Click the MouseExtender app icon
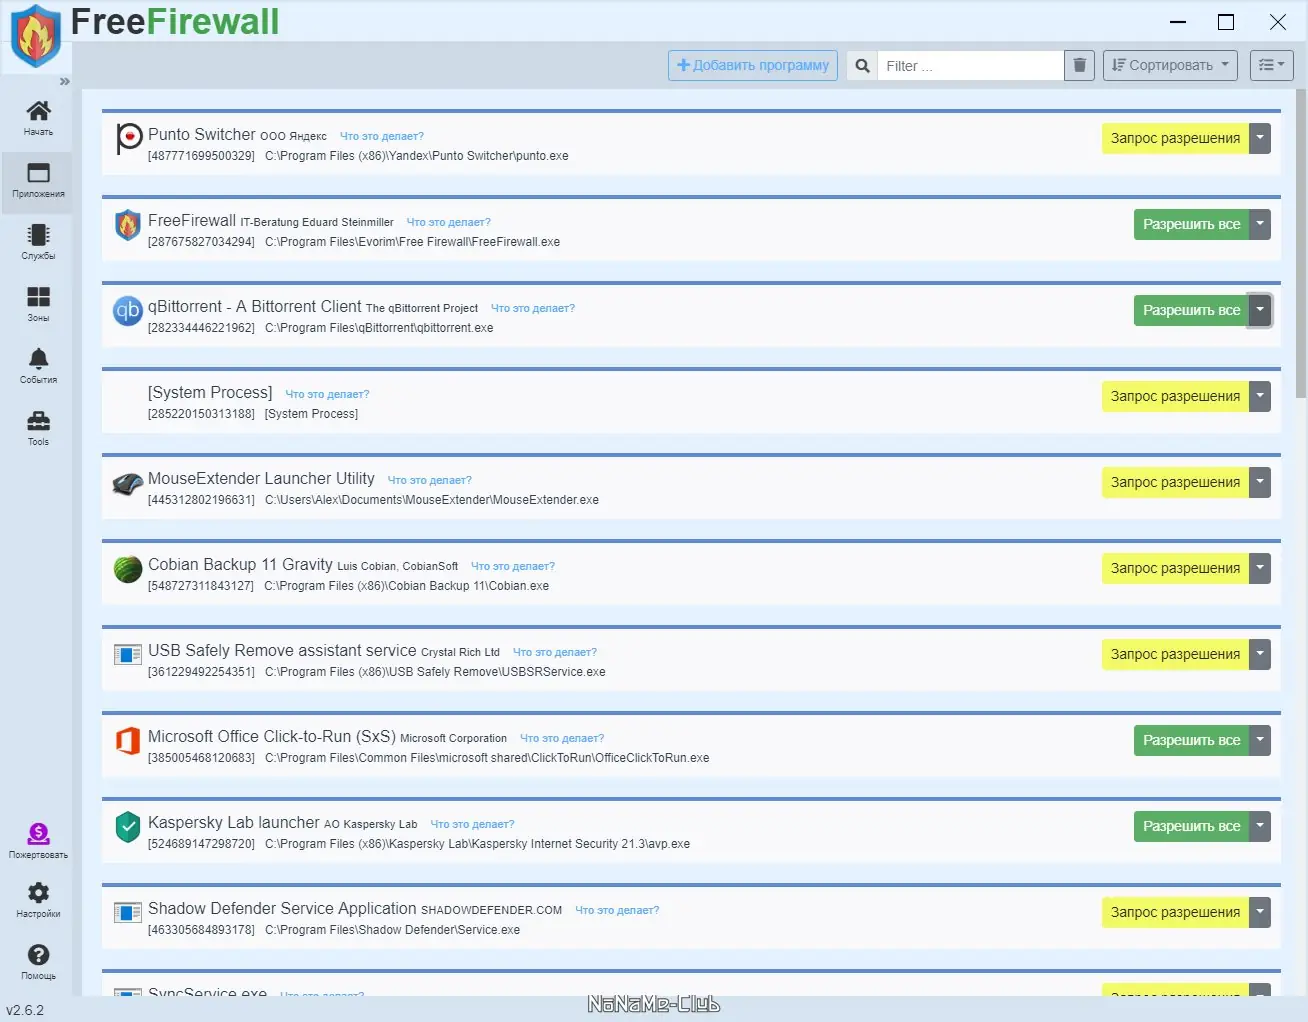The height and width of the screenshot is (1022, 1308). [128, 484]
